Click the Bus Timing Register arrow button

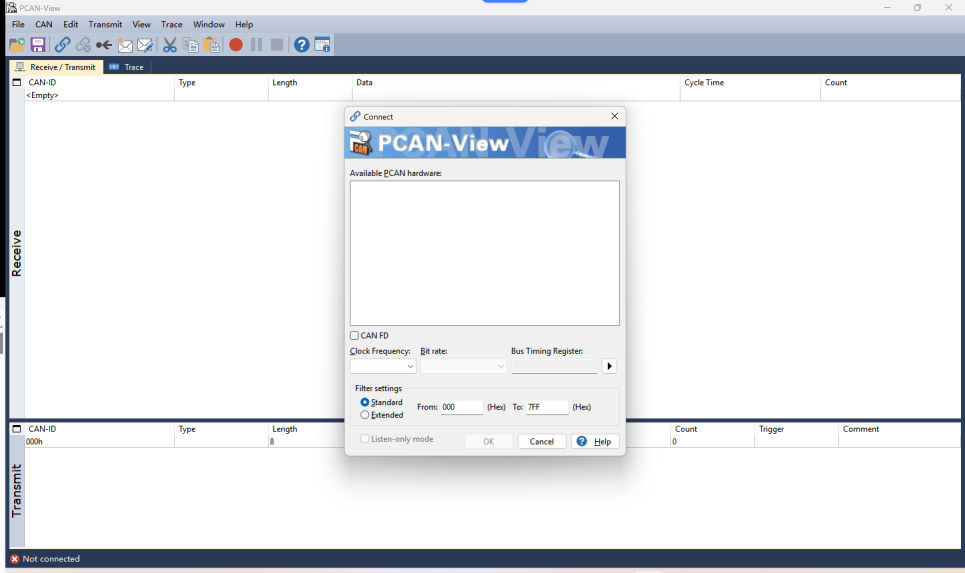609,366
